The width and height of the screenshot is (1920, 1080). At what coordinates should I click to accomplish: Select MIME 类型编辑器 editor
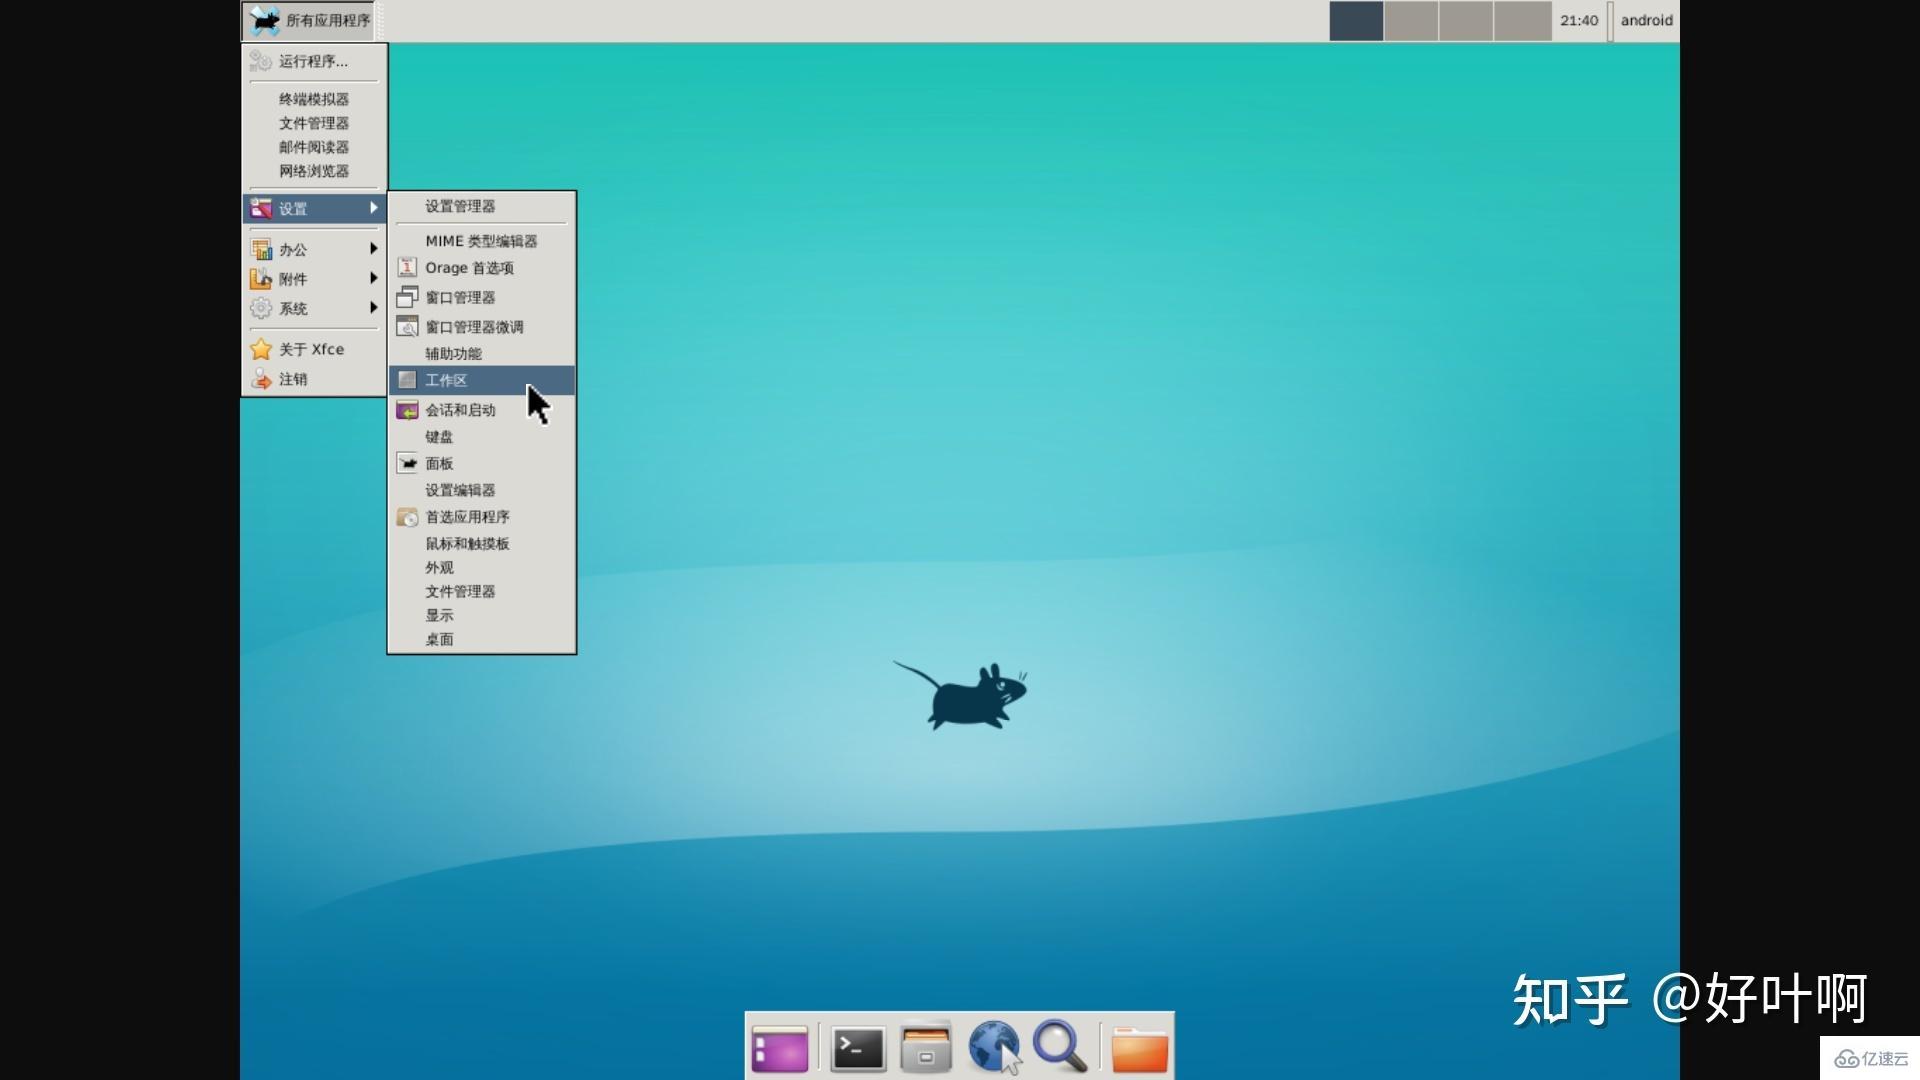479,240
